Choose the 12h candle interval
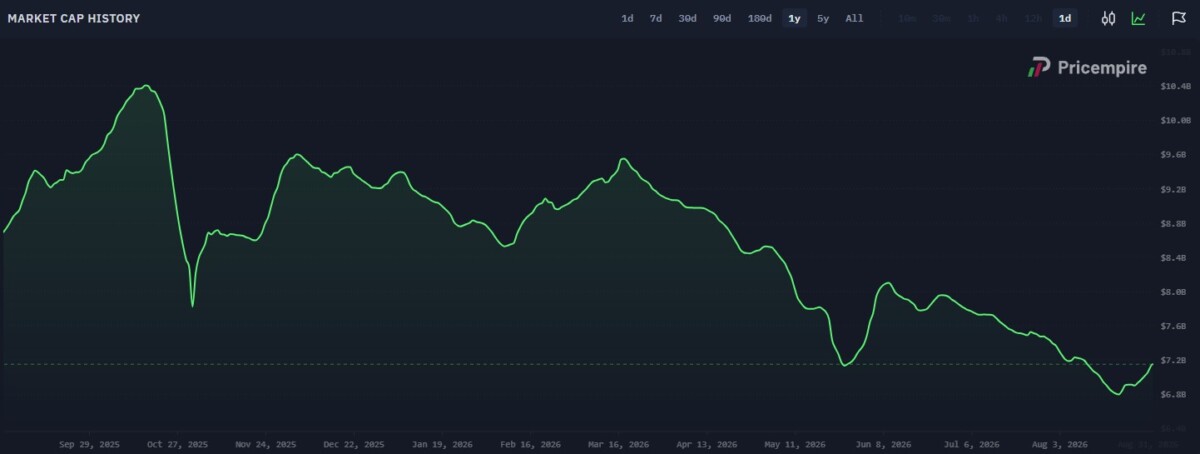This screenshot has width=1200, height=454. click(1033, 18)
